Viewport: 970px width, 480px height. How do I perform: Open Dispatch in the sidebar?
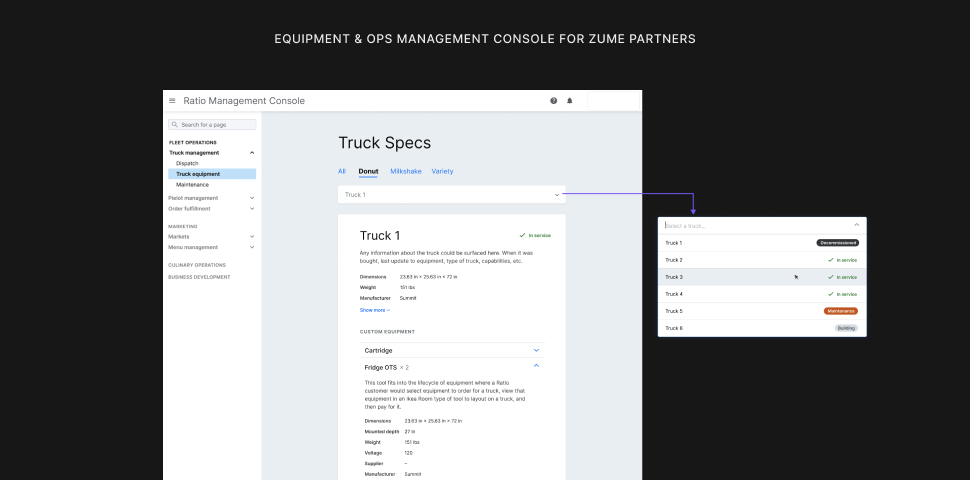(x=187, y=163)
